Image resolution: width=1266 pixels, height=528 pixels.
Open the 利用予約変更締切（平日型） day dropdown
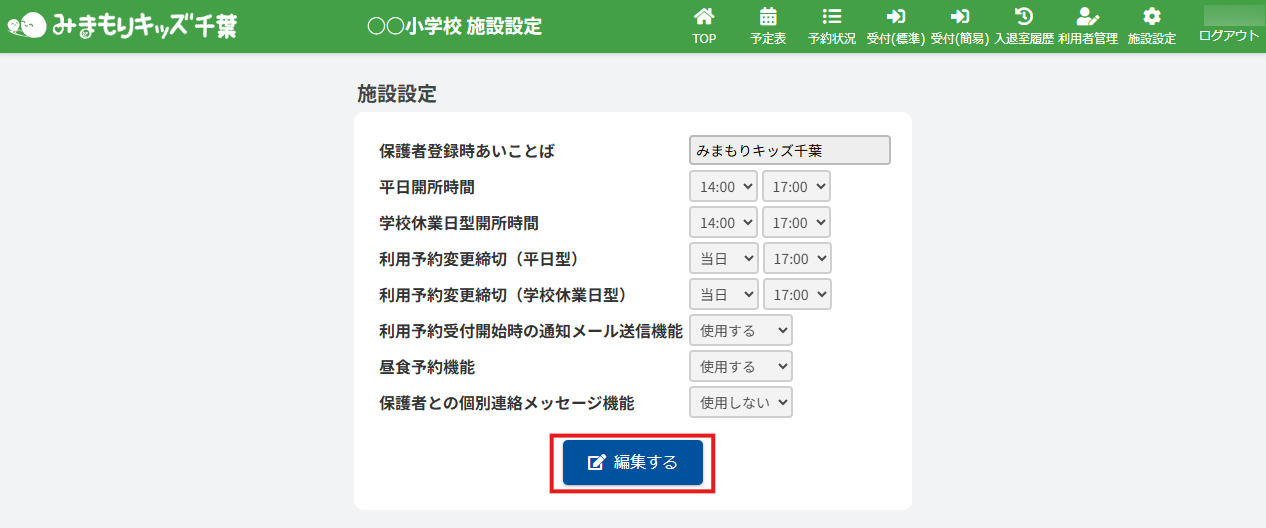723,259
